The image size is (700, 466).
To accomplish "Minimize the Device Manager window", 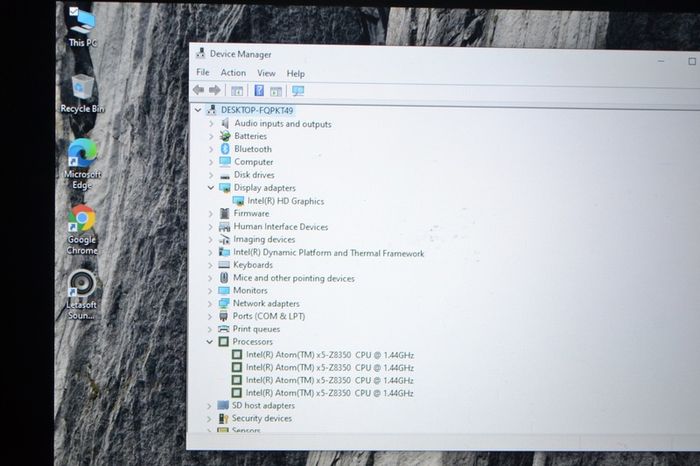I will pos(661,60).
